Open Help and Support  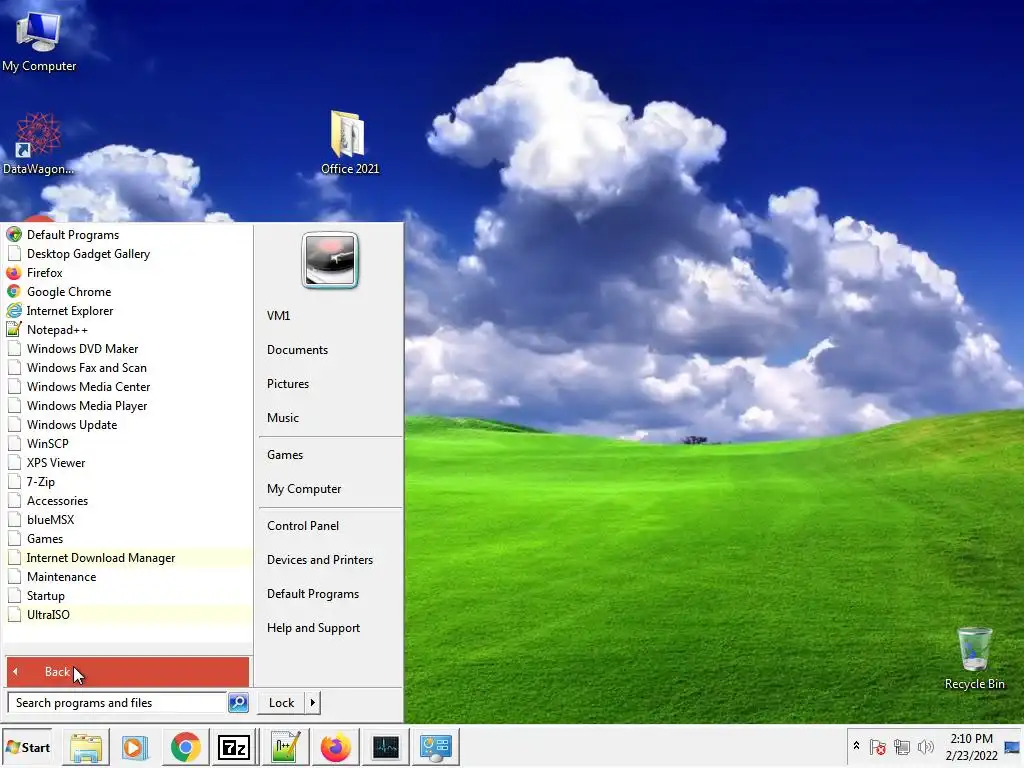(x=330, y=628)
